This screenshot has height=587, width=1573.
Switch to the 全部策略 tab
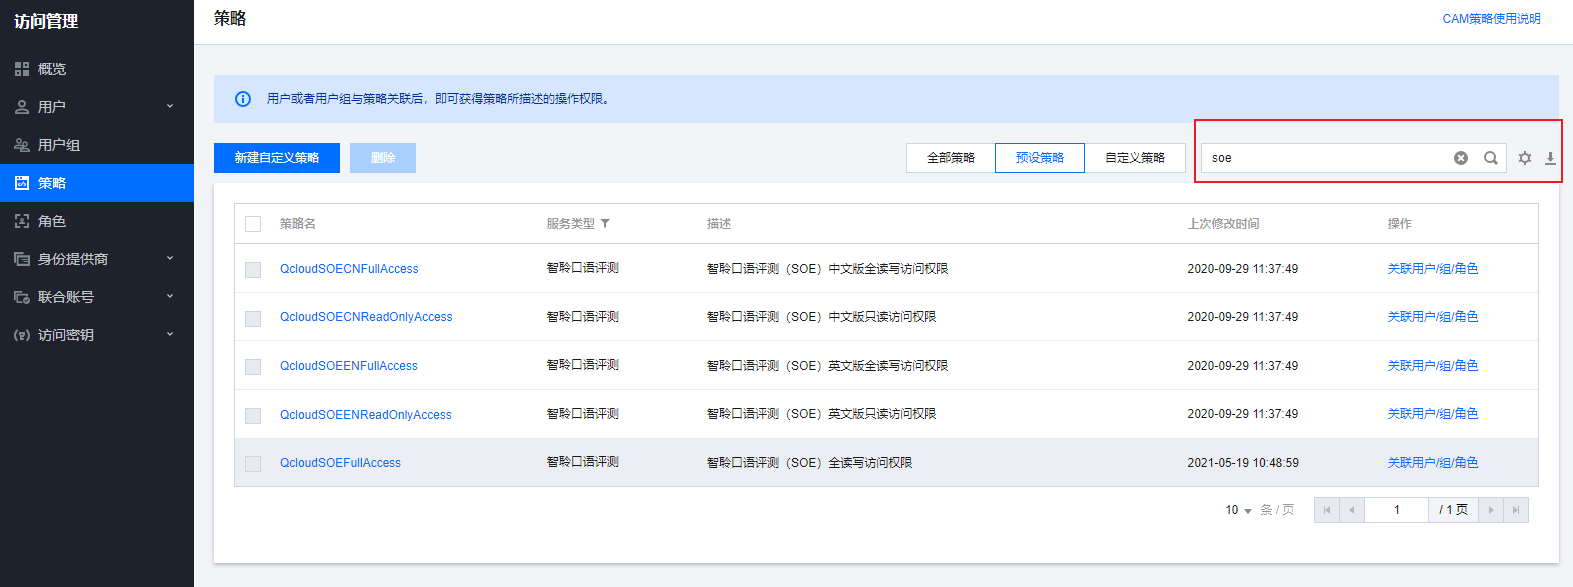[951, 158]
